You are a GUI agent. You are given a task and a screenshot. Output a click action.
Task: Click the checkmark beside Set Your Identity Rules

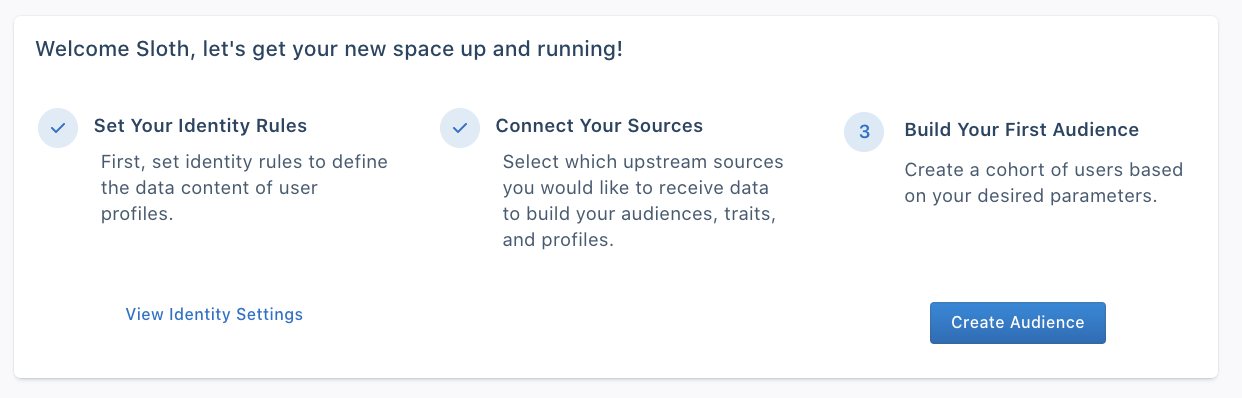(x=58, y=128)
